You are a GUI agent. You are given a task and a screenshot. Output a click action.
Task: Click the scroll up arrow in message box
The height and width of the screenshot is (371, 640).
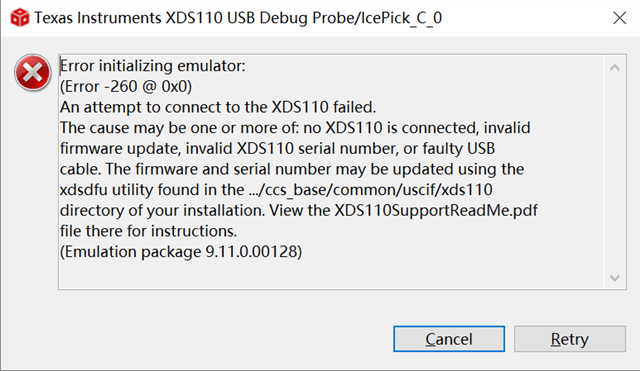tap(615, 68)
